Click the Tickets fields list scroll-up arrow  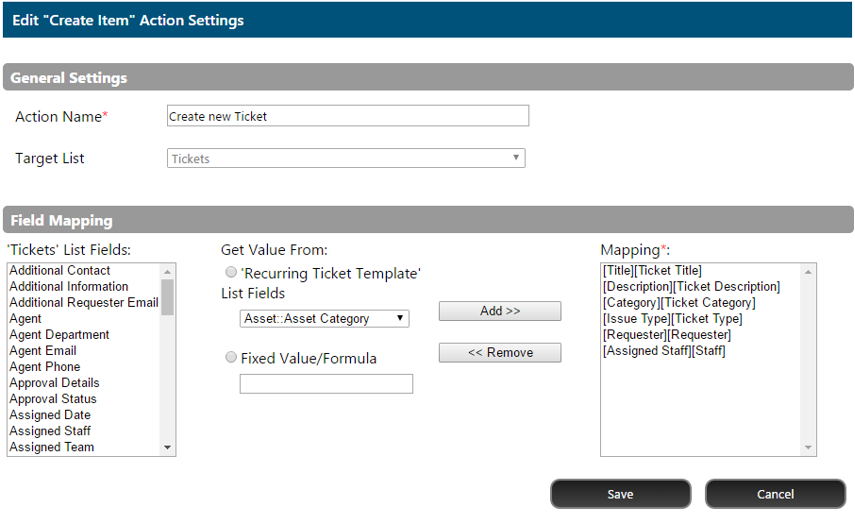pos(167,271)
